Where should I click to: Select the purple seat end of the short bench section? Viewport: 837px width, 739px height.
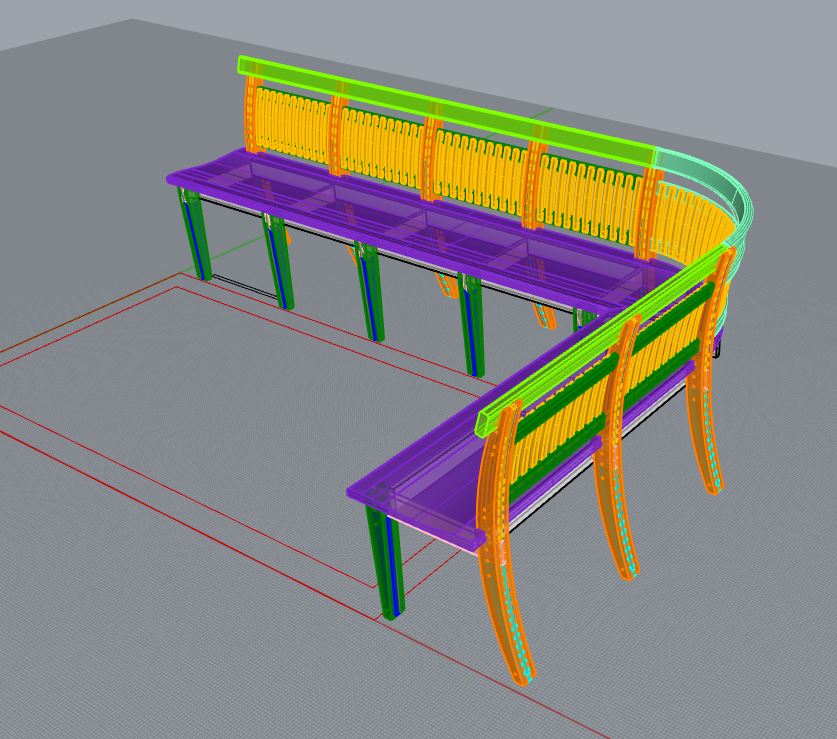pos(422,499)
